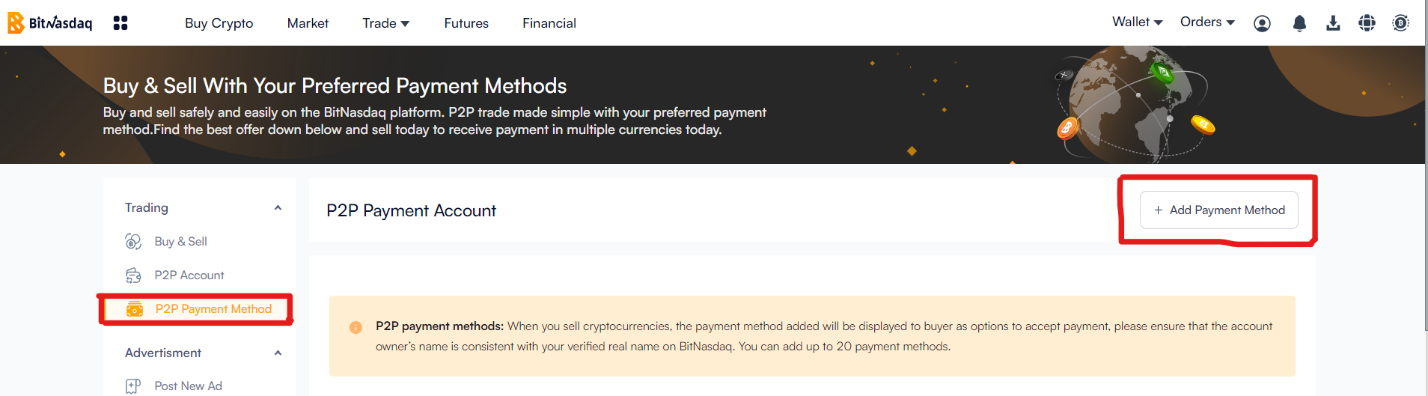Click the Buy & Sell sidebar icon

click(134, 241)
